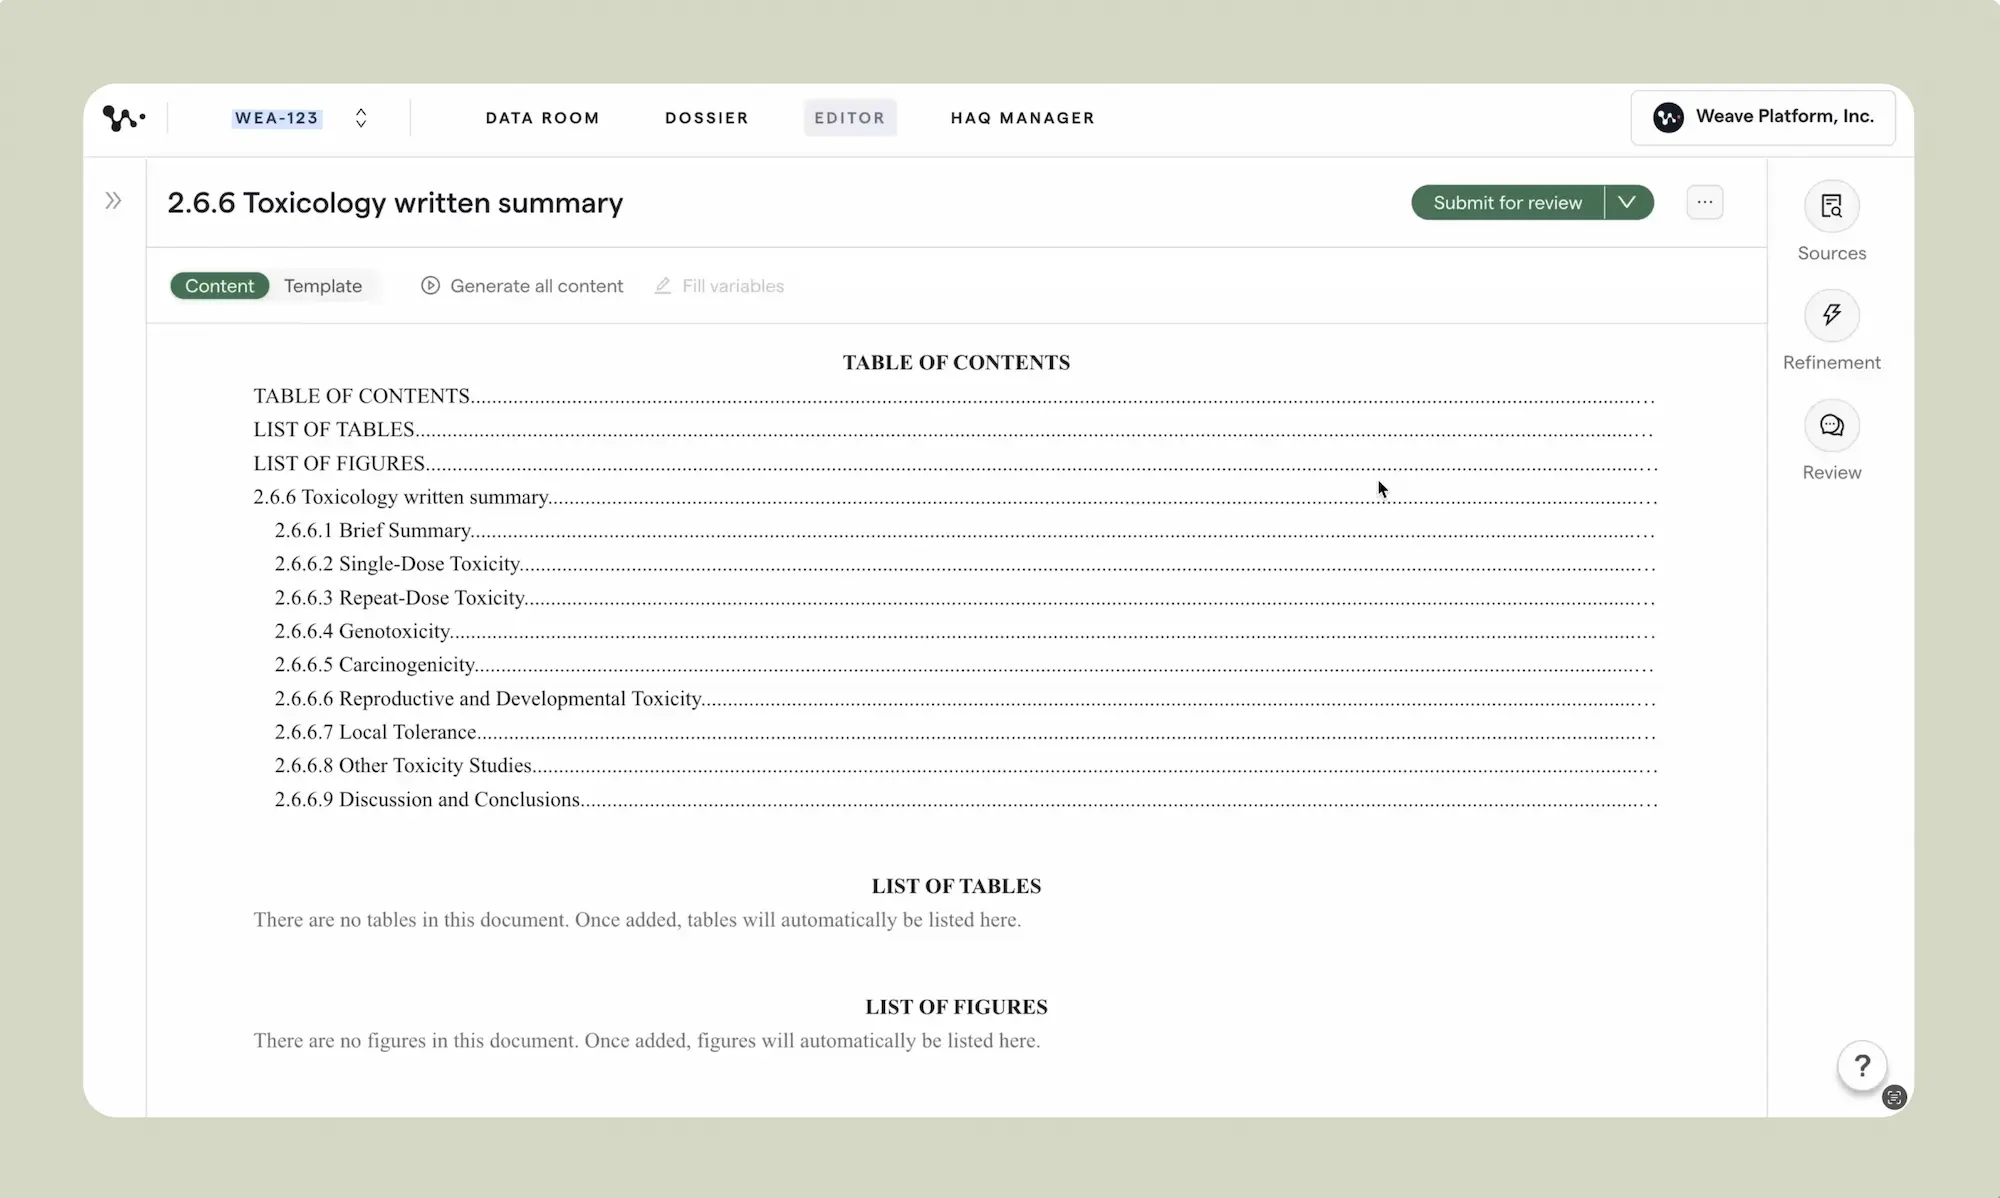
Task: Click the Generate all content play icon
Action: (x=430, y=286)
